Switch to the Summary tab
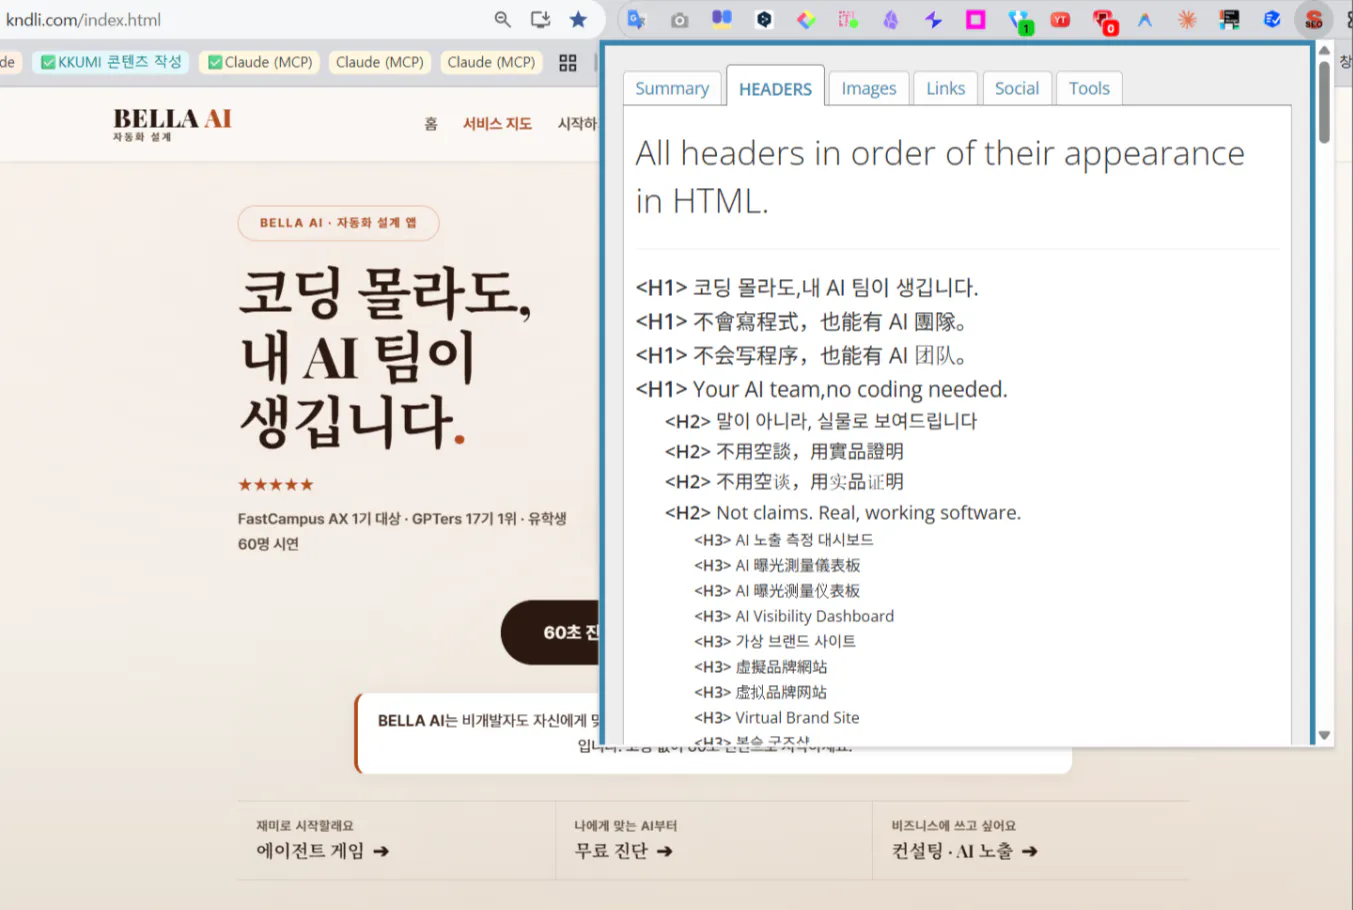 672,89
